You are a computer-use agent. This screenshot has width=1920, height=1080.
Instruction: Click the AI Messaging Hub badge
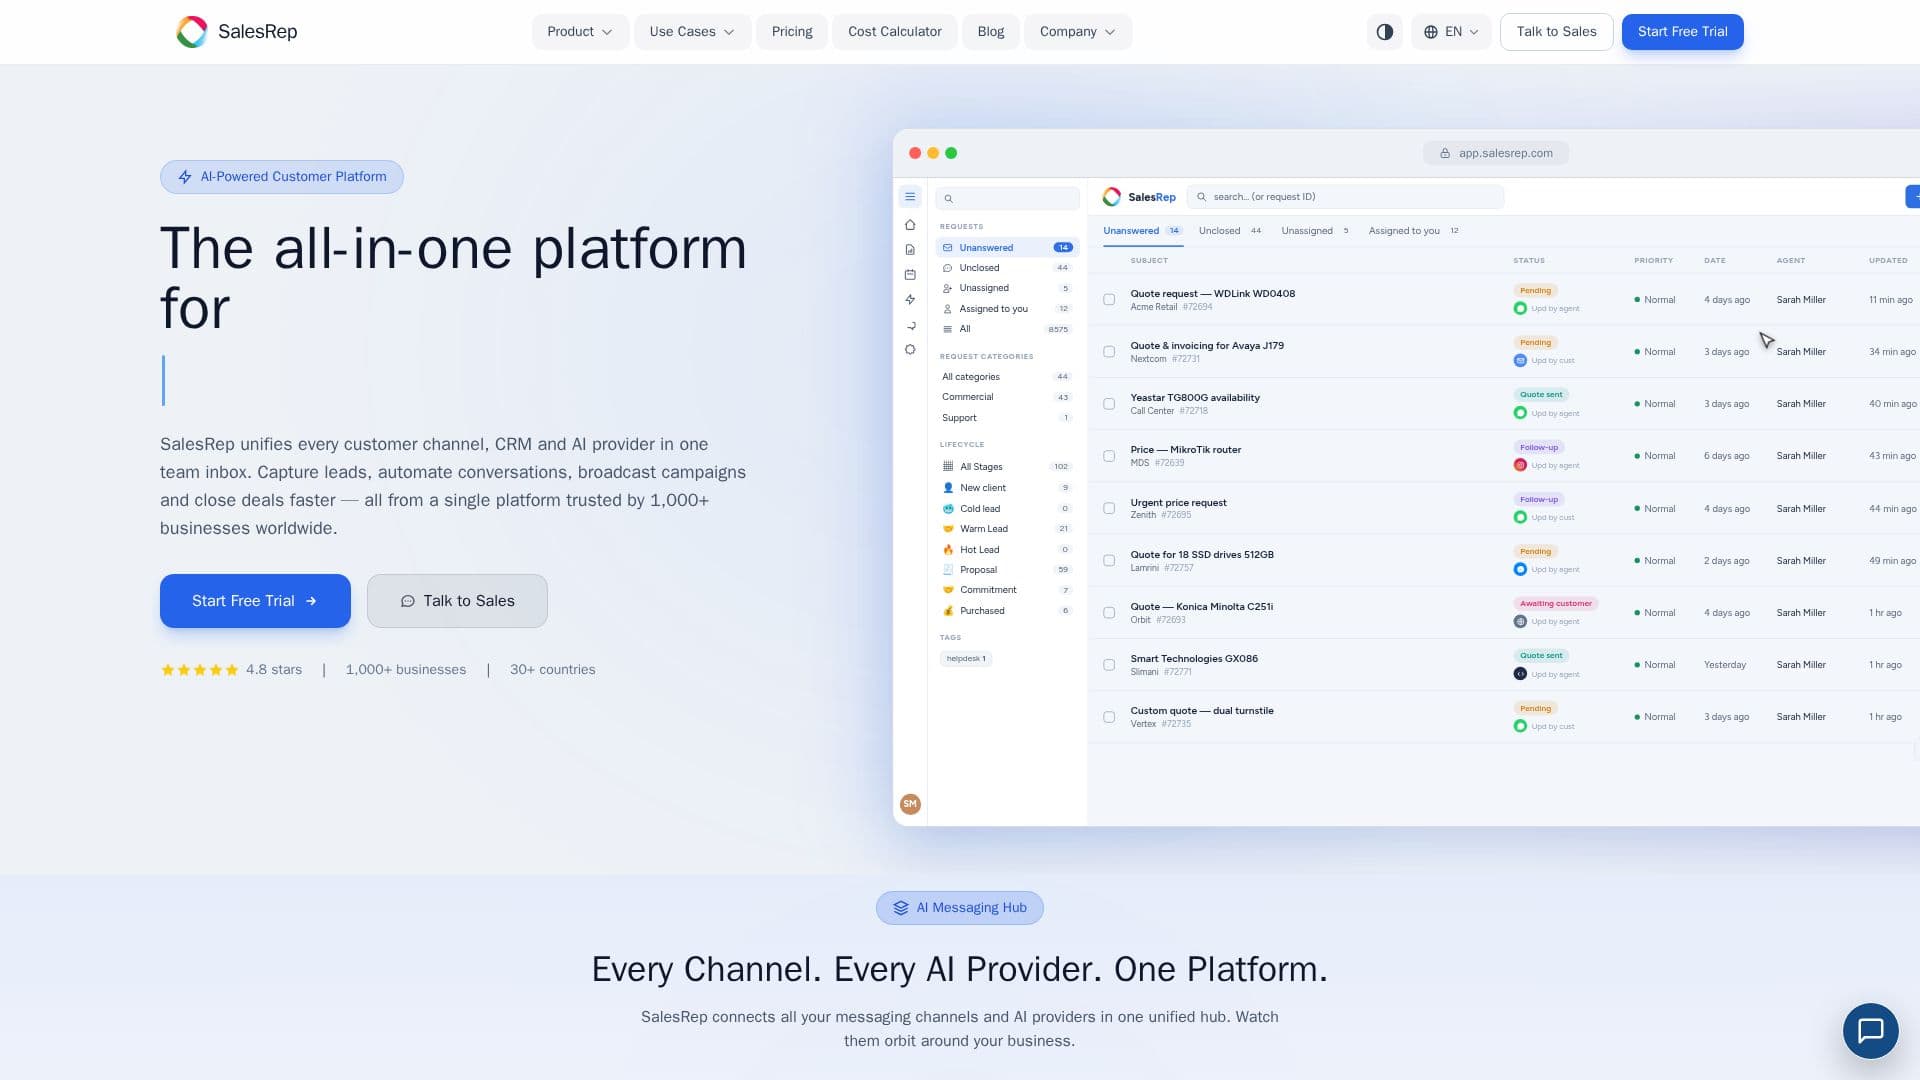[x=960, y=908]
